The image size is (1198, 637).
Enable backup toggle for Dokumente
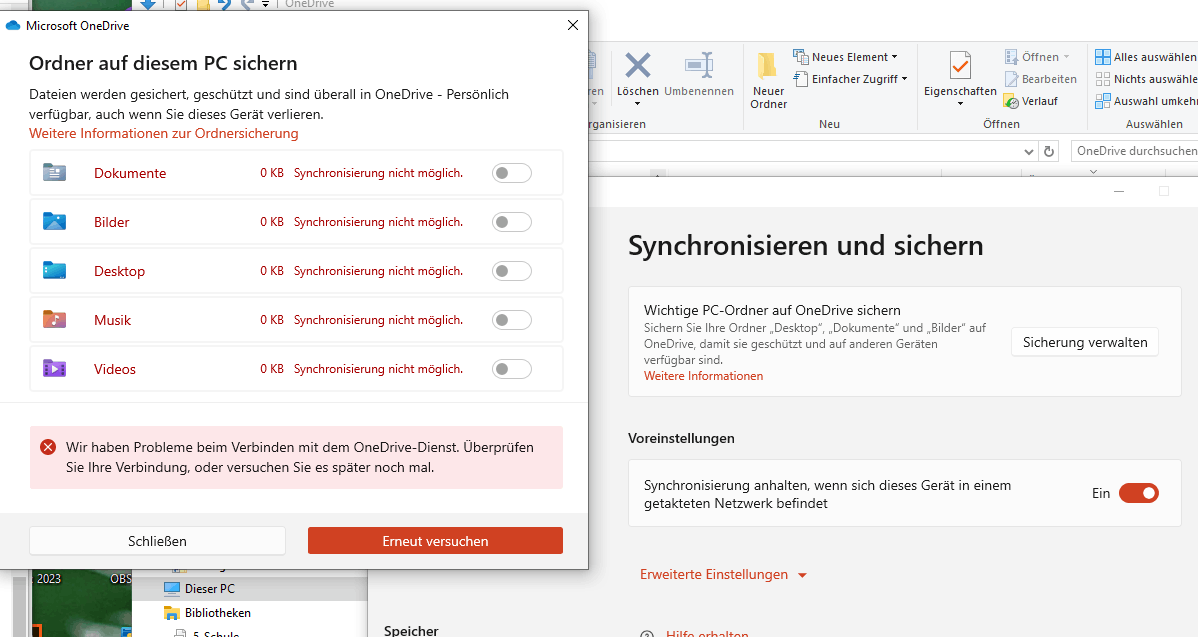coord(511,173)
